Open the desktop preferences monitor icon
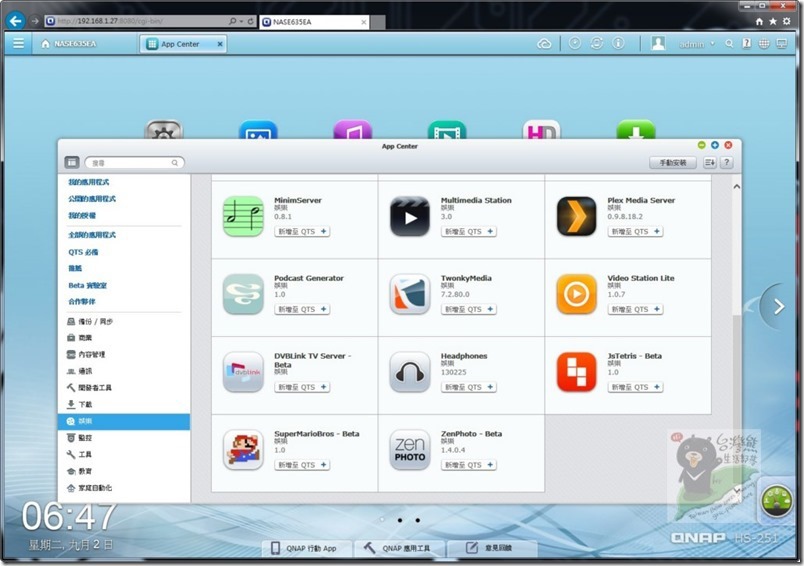Viewport: 804px width, 566px height. coord(781,44)
